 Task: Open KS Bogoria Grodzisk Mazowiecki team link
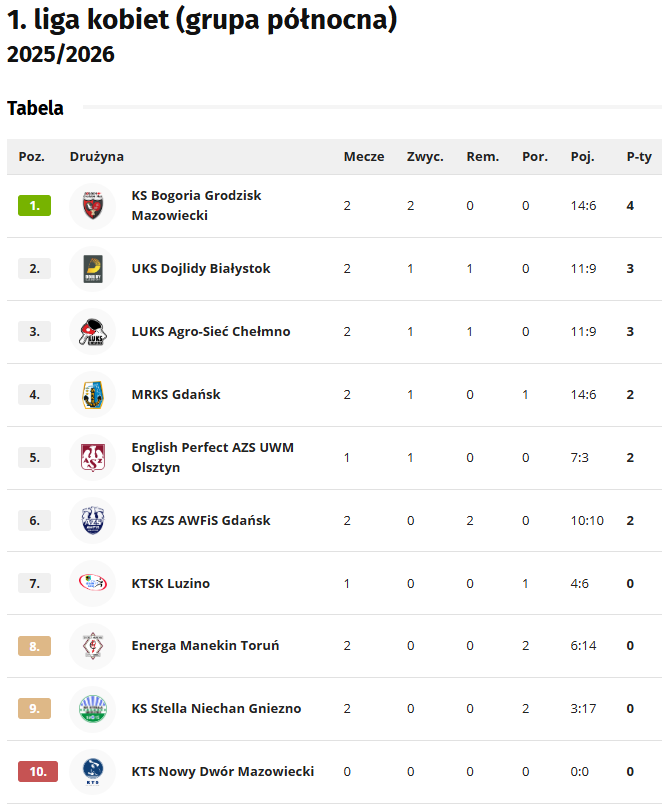(196, 205)
